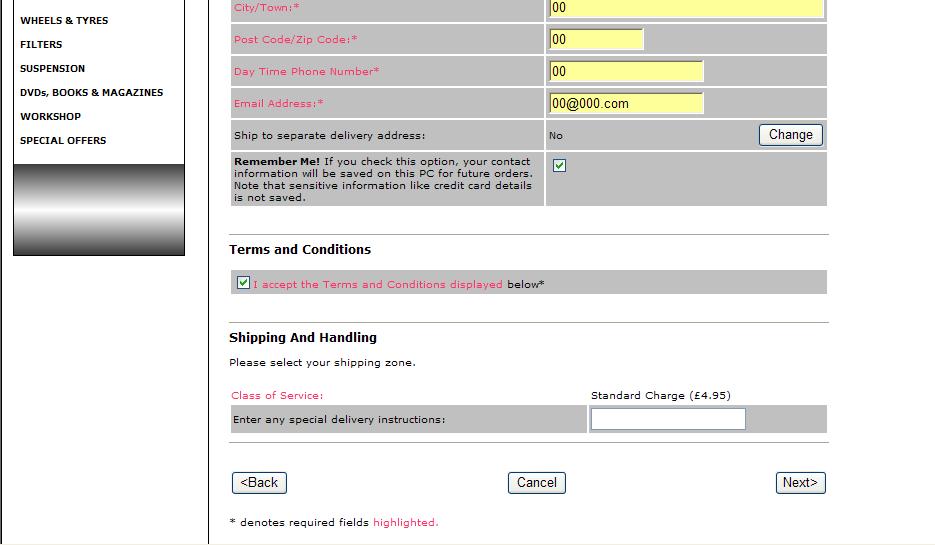View the Special Offers category

pos(63,141)
